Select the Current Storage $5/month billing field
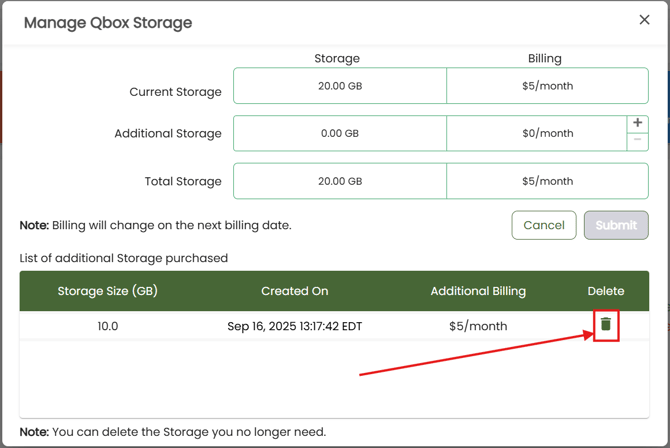The width and height of the screenshot is (670, 448). click(547, 86)
